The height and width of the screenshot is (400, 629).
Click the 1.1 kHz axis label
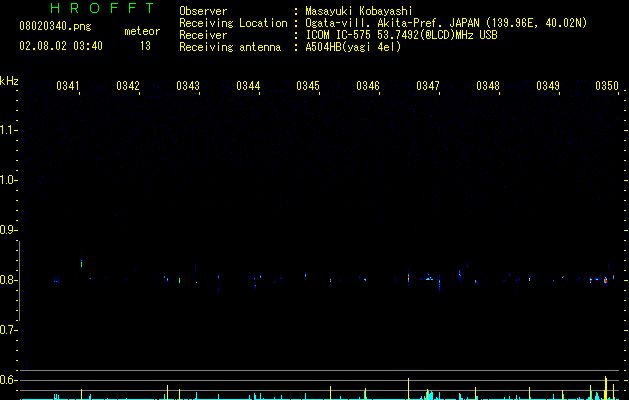pyautogui.click(x=8, y=130)
